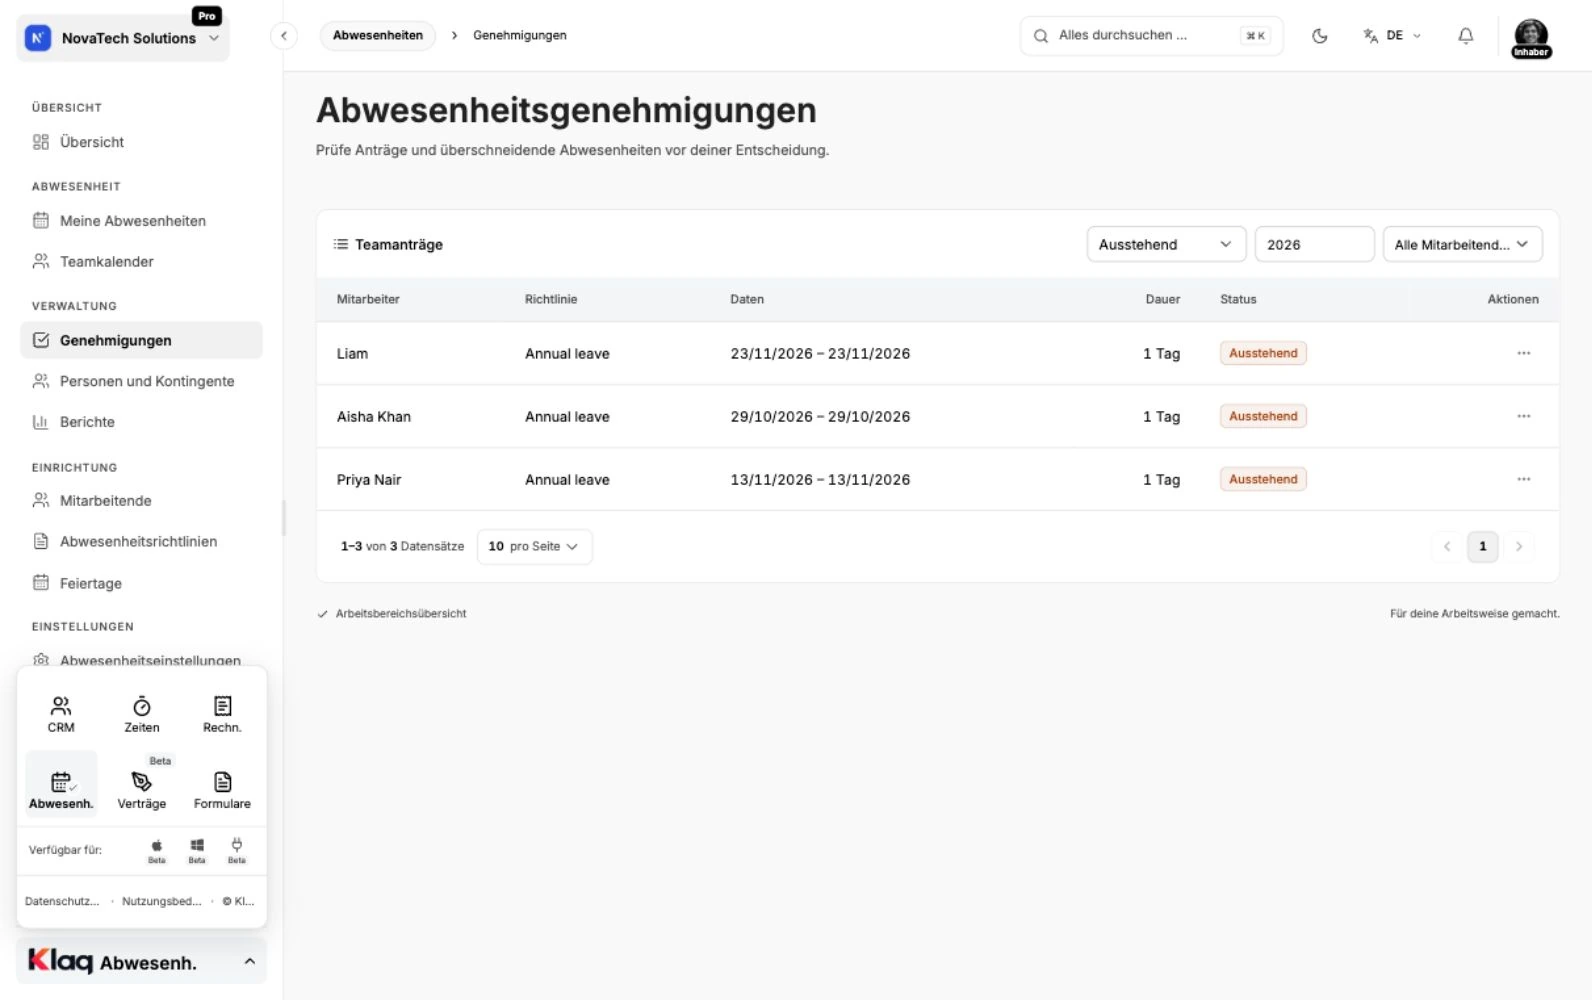Click the Windows platform beta icon
The width and height of the screenshot is (1592, 1000).
point(197,850)
